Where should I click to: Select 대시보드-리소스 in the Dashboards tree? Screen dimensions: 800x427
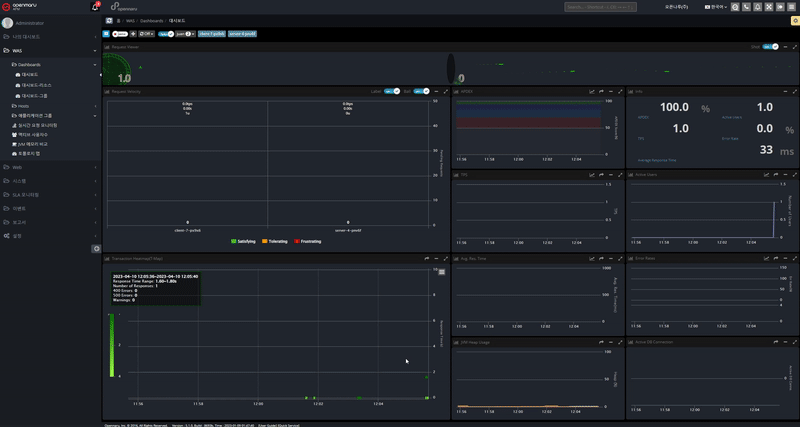[x=37, y=85]
